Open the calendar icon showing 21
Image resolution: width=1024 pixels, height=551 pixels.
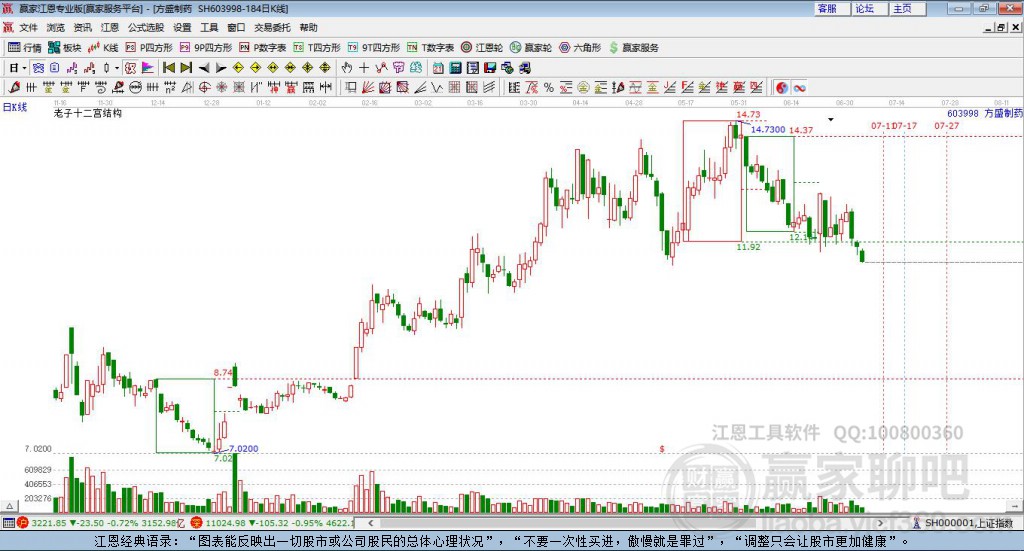coord(438,68)
